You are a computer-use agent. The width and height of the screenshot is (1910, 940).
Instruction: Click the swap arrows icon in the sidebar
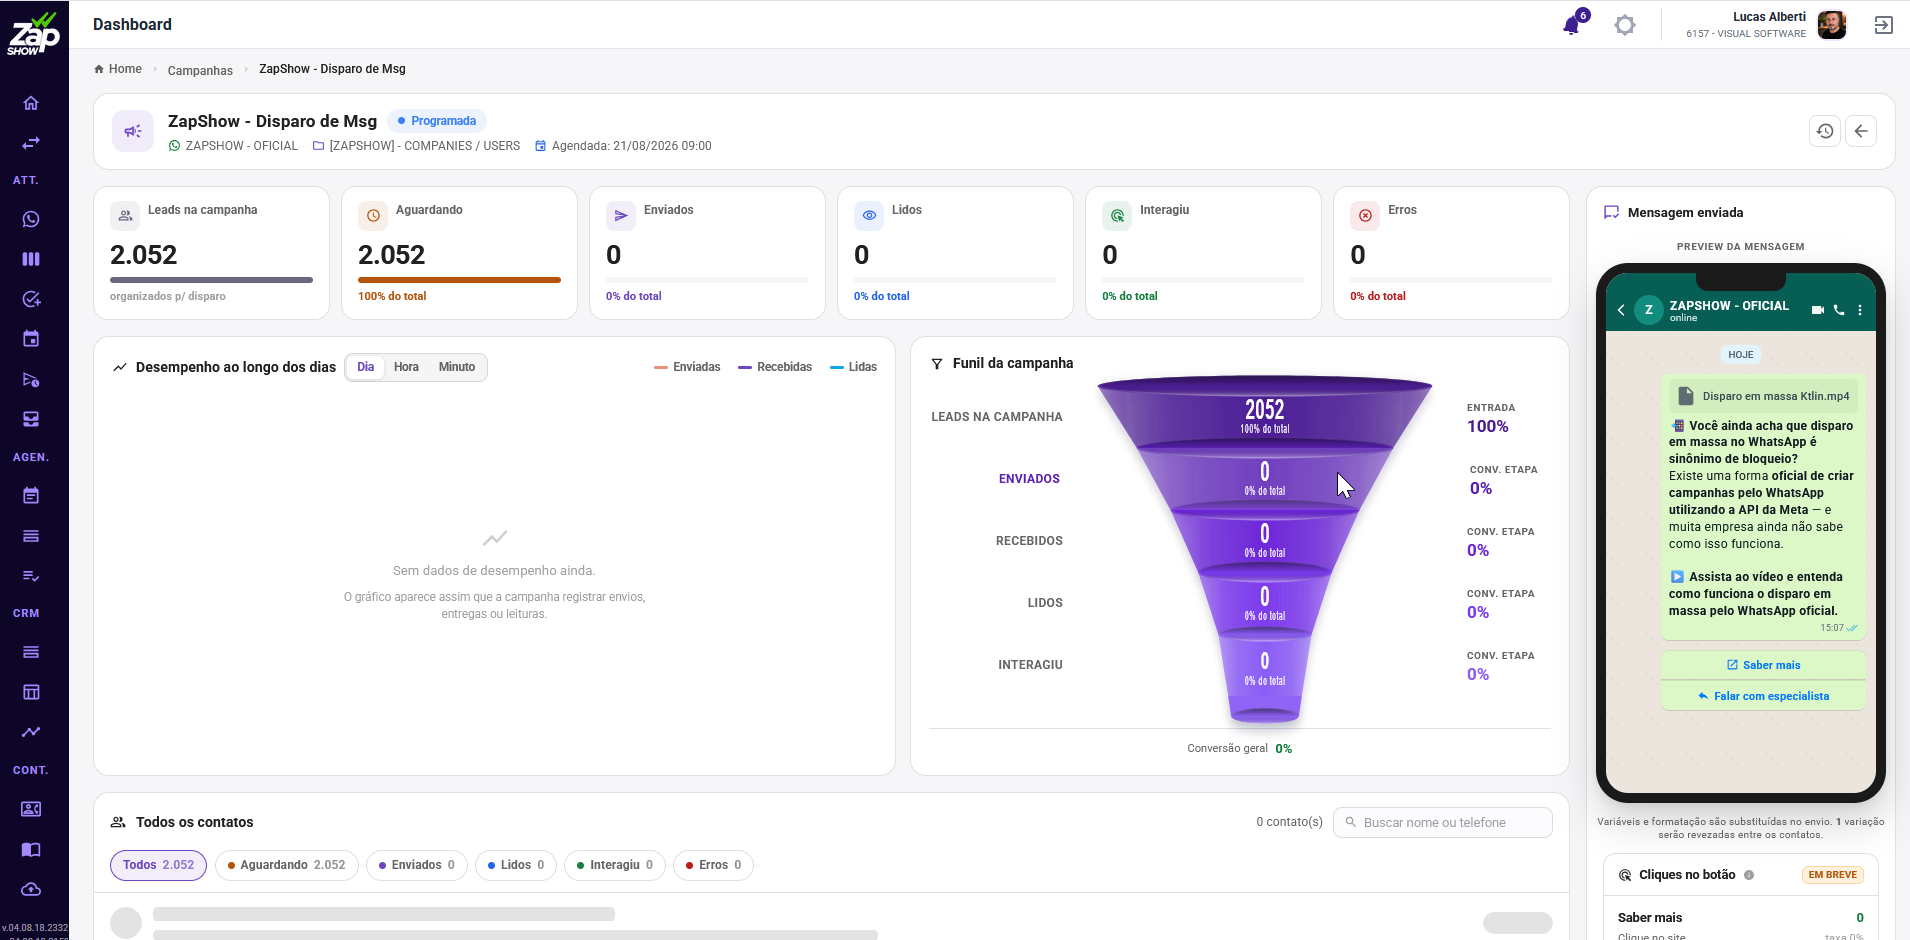pyautogui.click(x=31, y=143)
